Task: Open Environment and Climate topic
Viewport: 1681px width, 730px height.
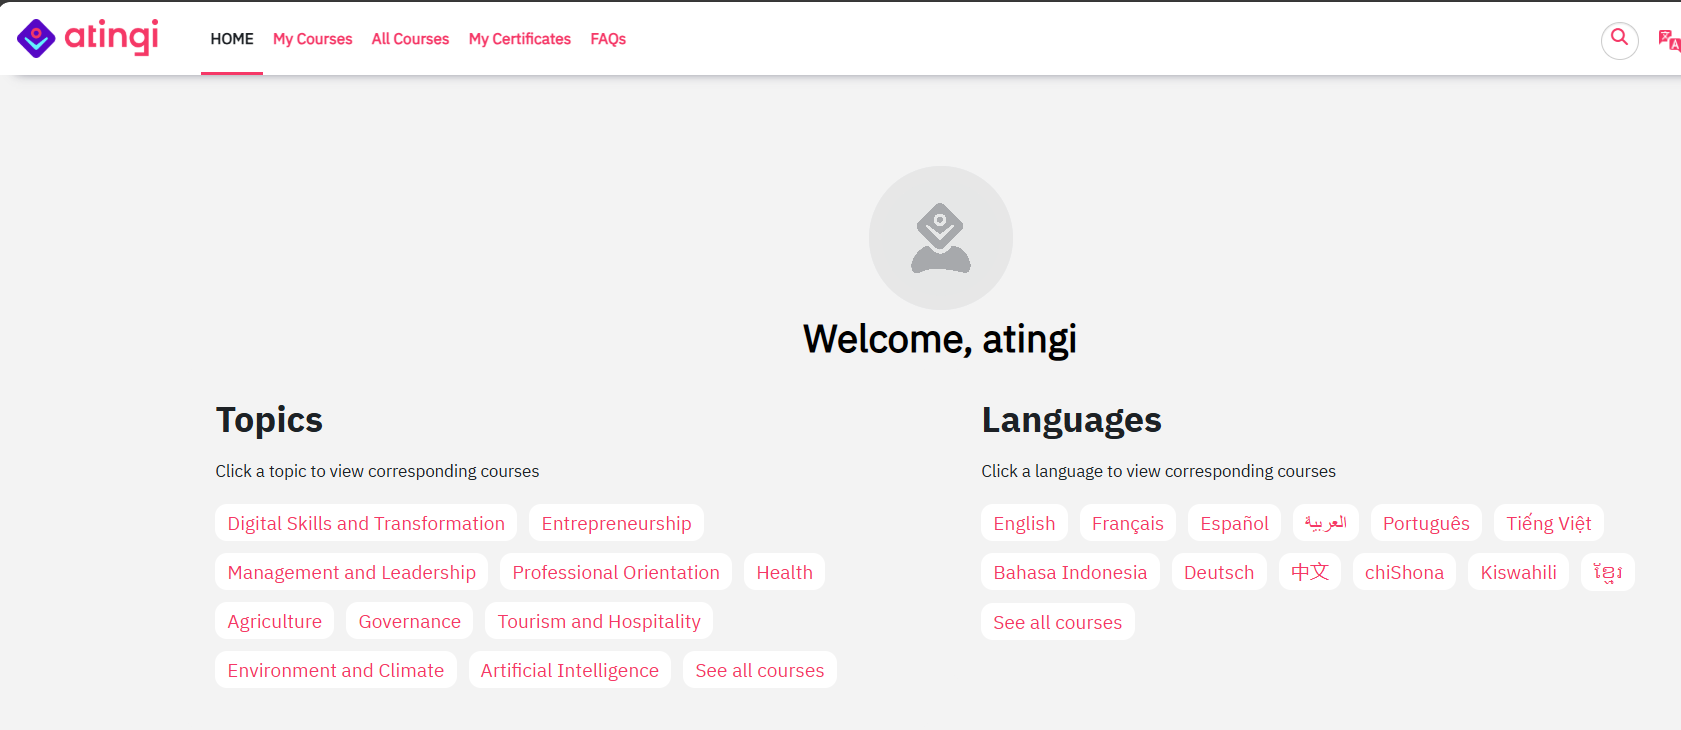Action: [336, 670]
